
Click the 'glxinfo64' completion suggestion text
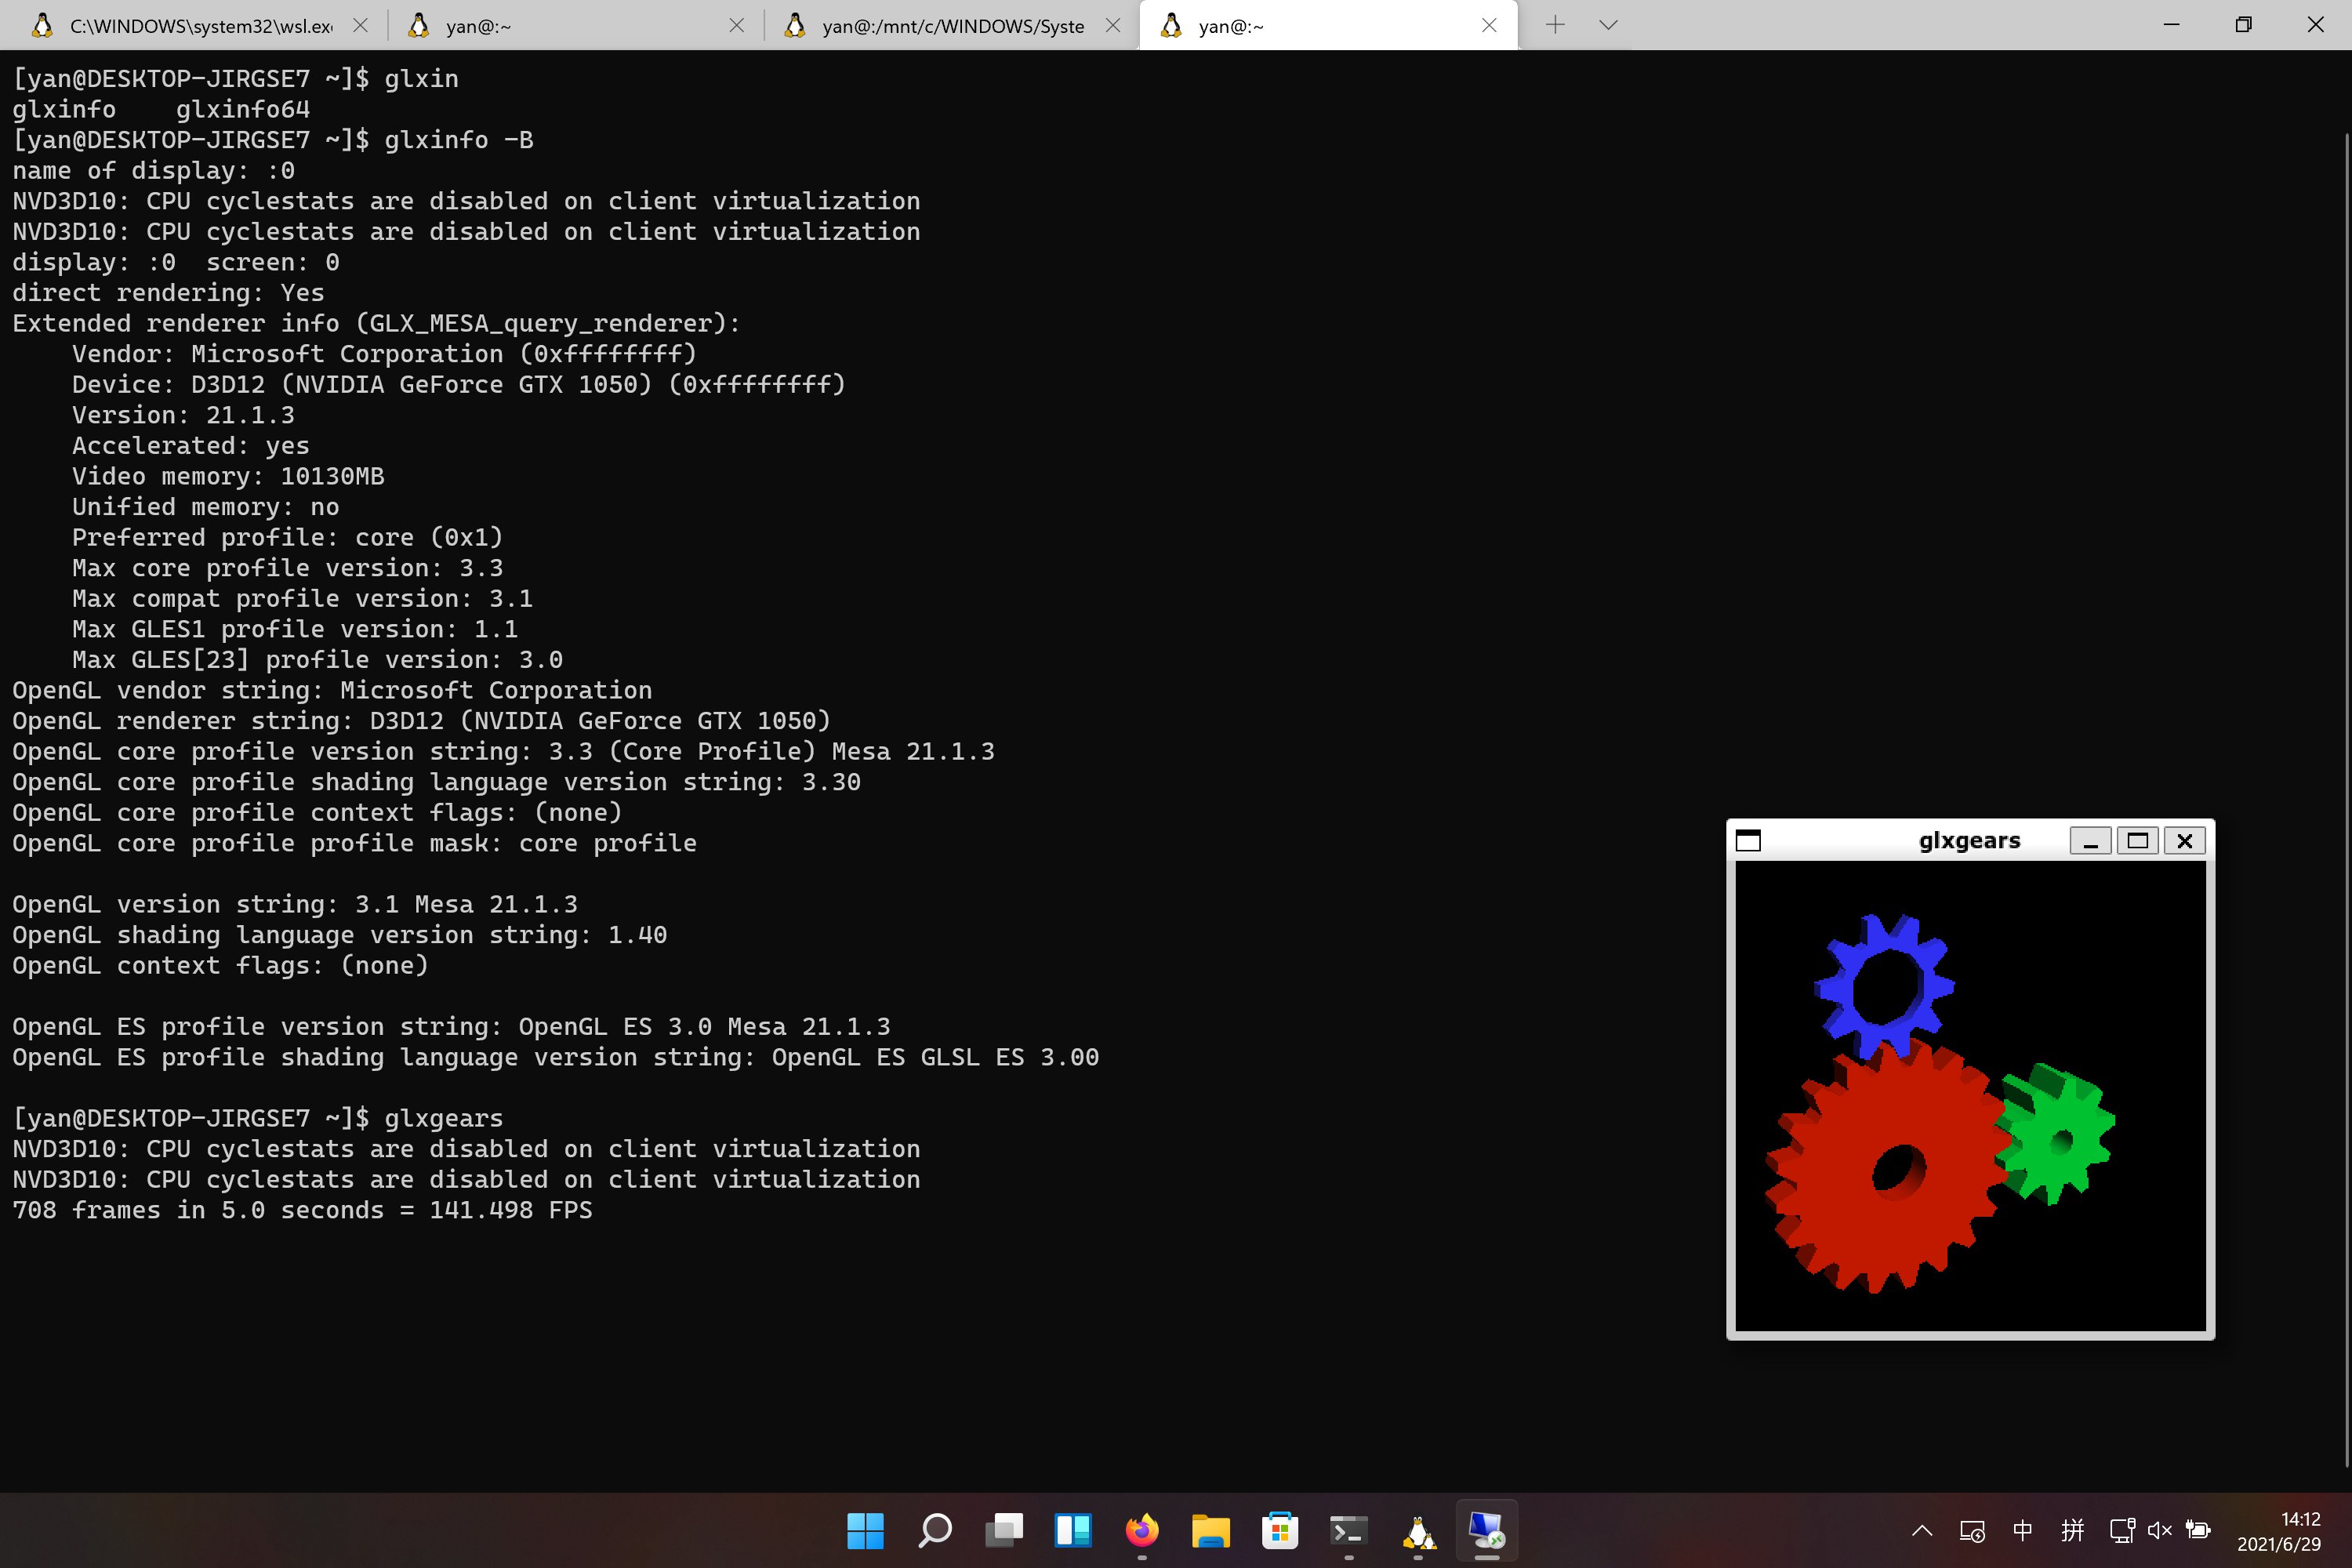[243, 109]
